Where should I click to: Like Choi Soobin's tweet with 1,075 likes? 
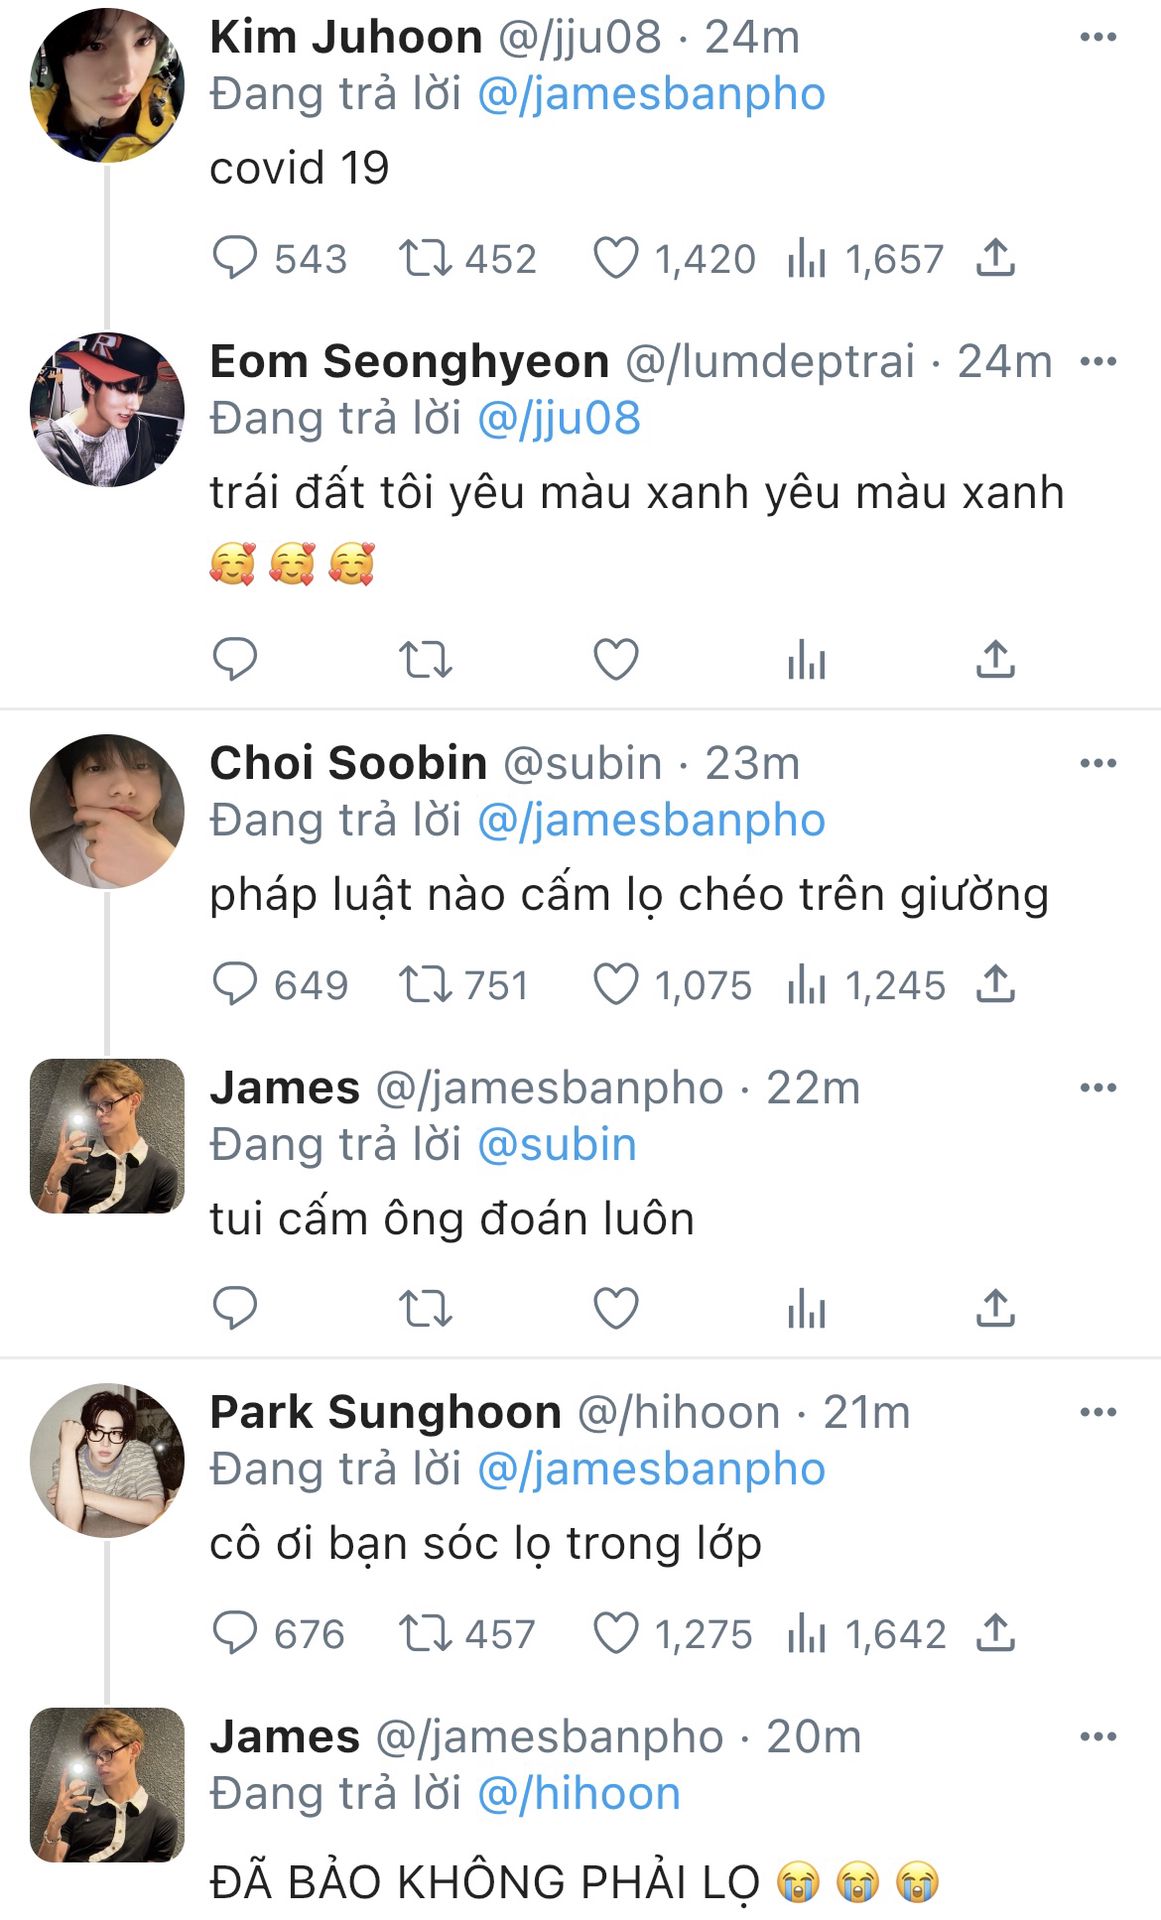616,984
